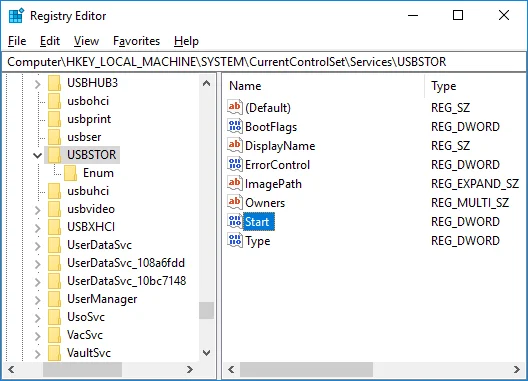The width and height of the screenshot is (528, 381).
Task: Open the Favorites menu
Action: coord(136,41)
